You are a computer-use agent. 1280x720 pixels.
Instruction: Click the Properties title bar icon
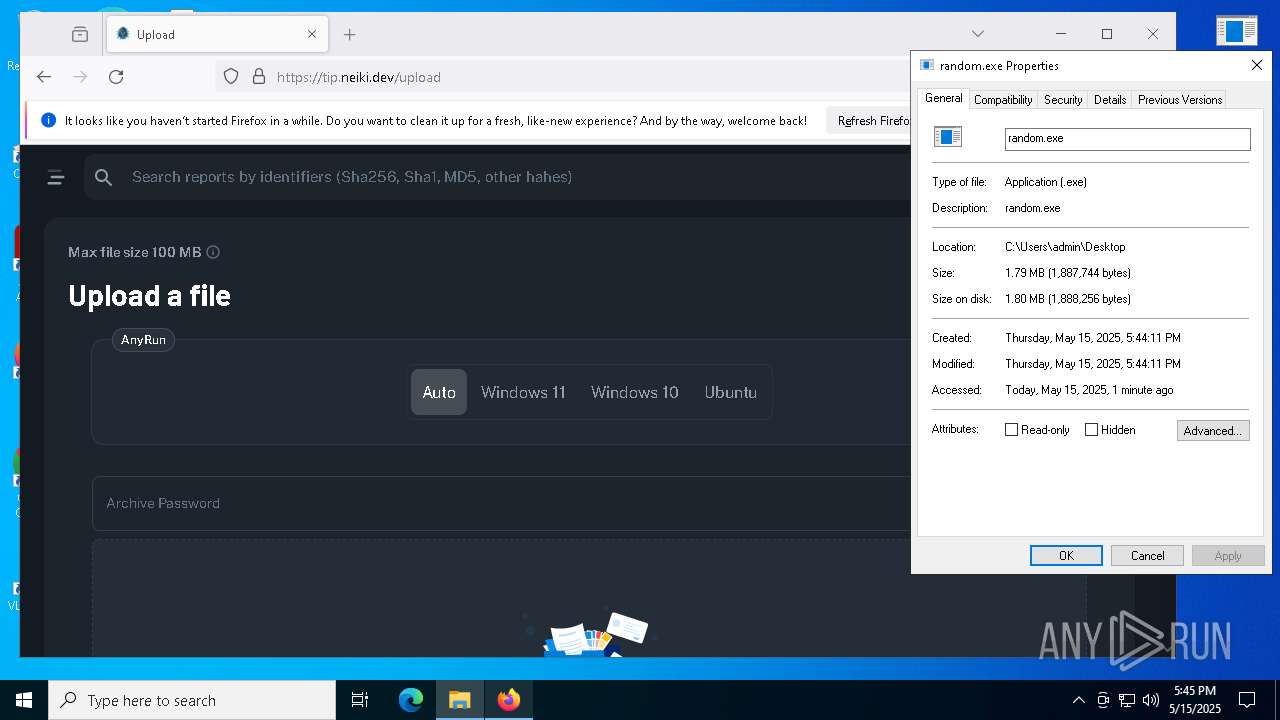tap(927, 65)
